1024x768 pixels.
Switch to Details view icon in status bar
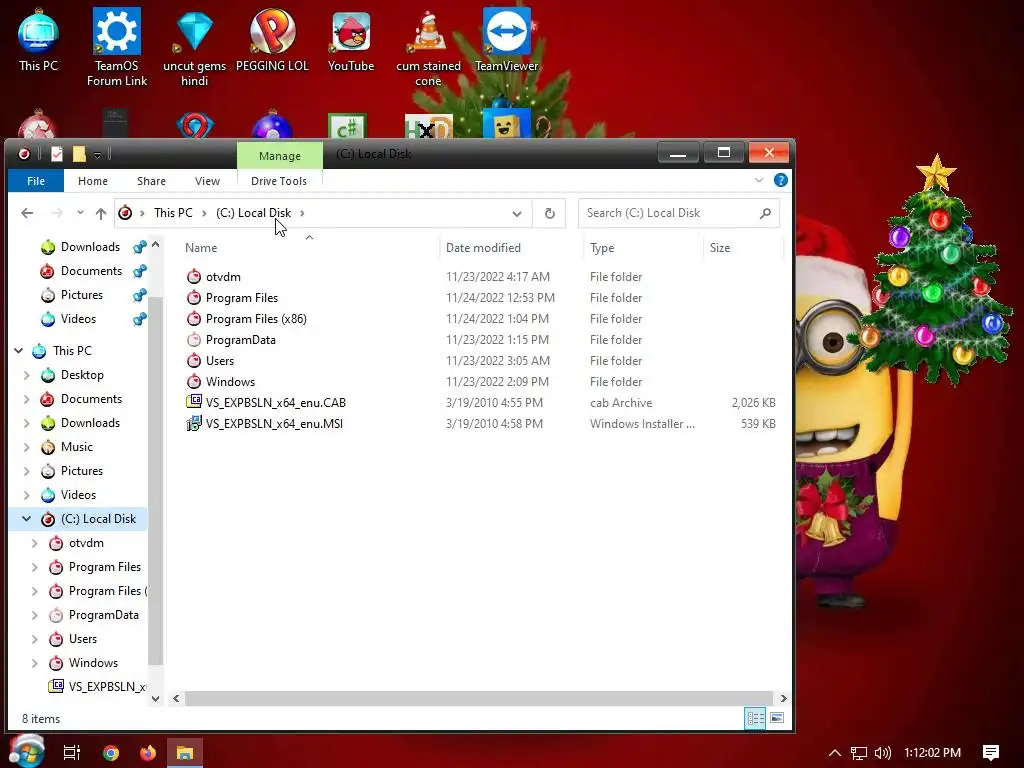[x=756, y=718]
